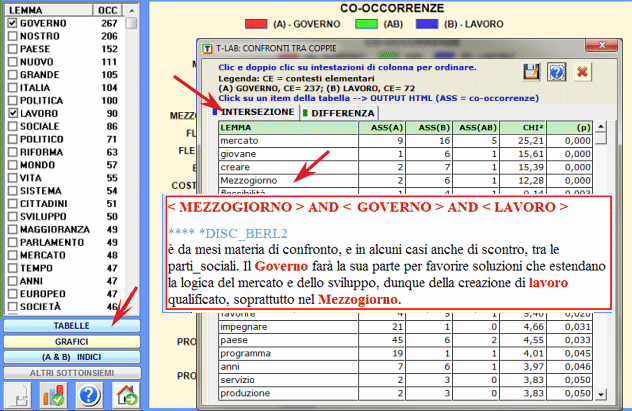The height and width of the screenshot is (411, 632).
Task: Sort table by (p) column header
Action: coord(569,128)
